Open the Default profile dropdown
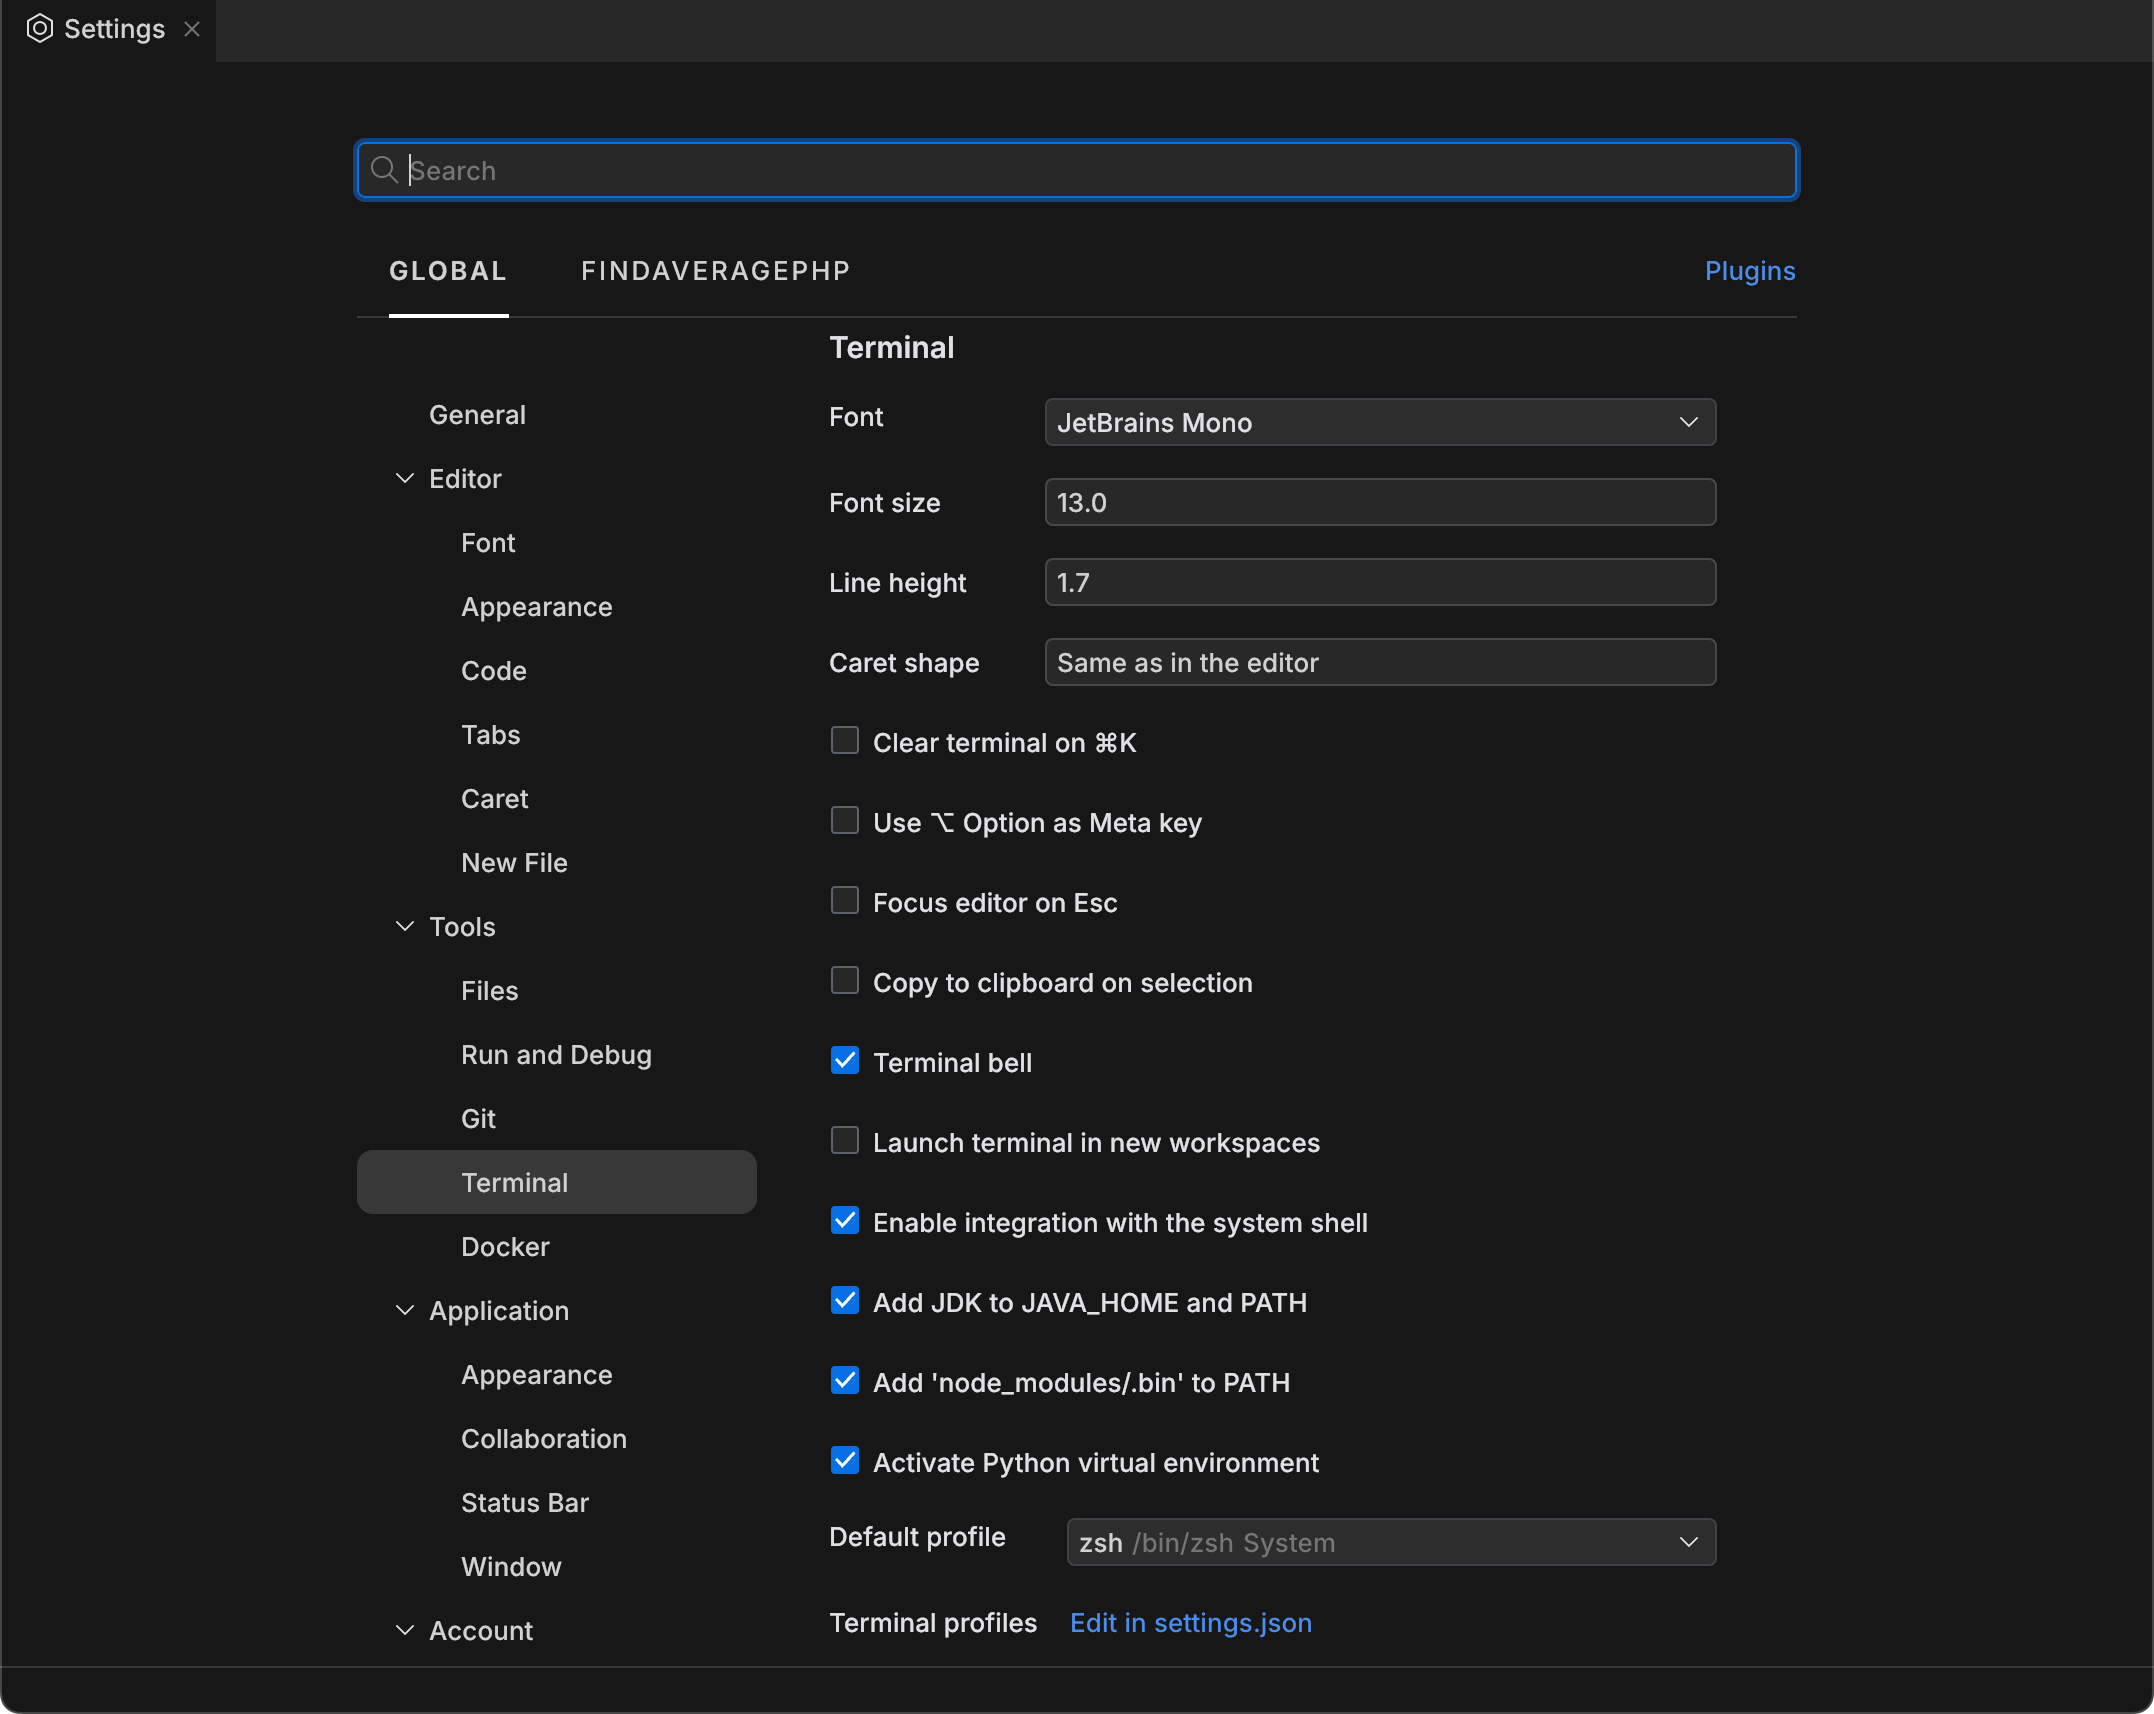Screen dimensions: 2154x1714 [x=1389, y=1542]
